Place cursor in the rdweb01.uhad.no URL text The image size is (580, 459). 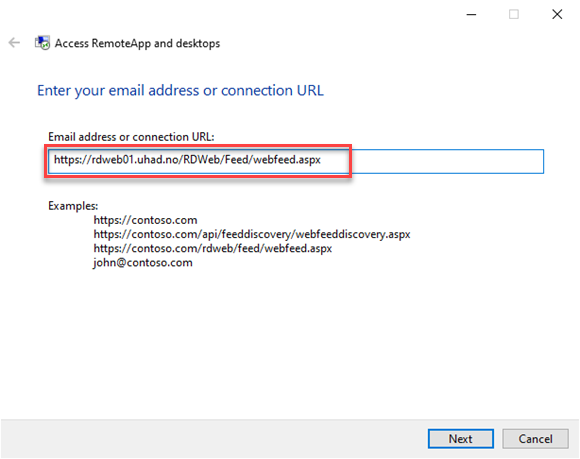point(187,160)
